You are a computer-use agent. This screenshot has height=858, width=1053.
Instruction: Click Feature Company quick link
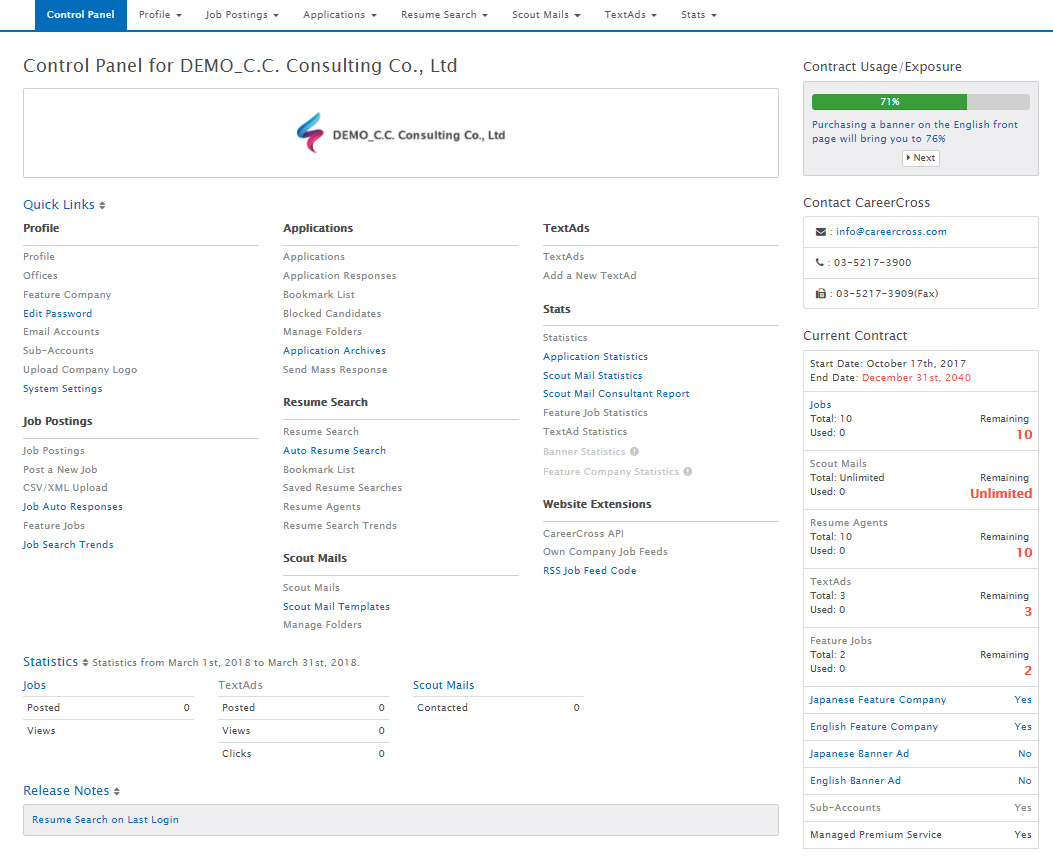(67, 295)
